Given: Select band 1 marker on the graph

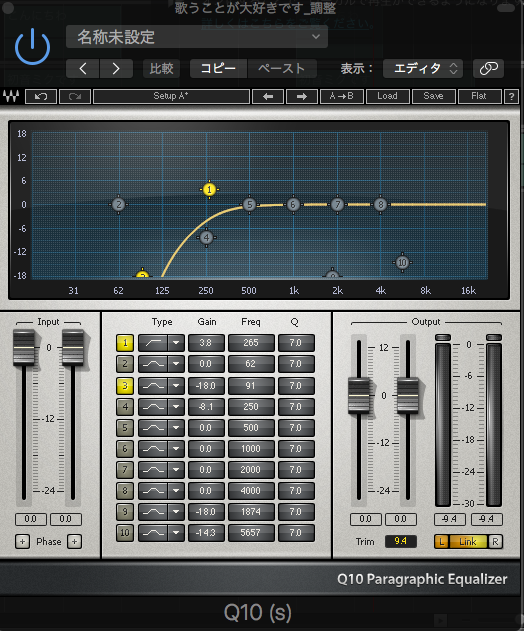Looking at the screenshot, I should click(209, 189).
